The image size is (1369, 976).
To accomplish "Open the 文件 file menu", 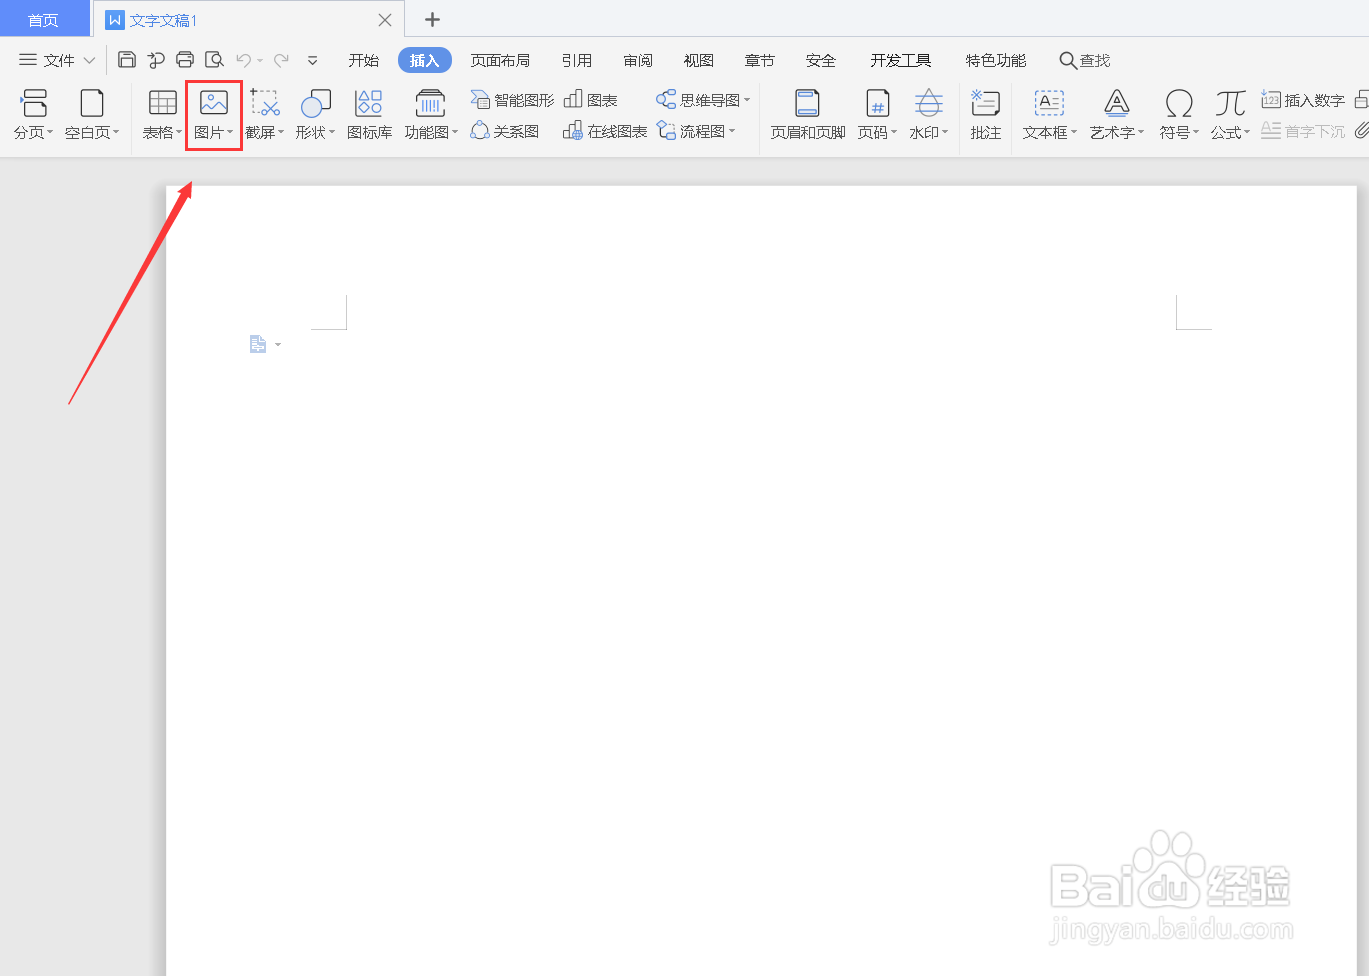I will pyautogui.click(x=57, y=60).
